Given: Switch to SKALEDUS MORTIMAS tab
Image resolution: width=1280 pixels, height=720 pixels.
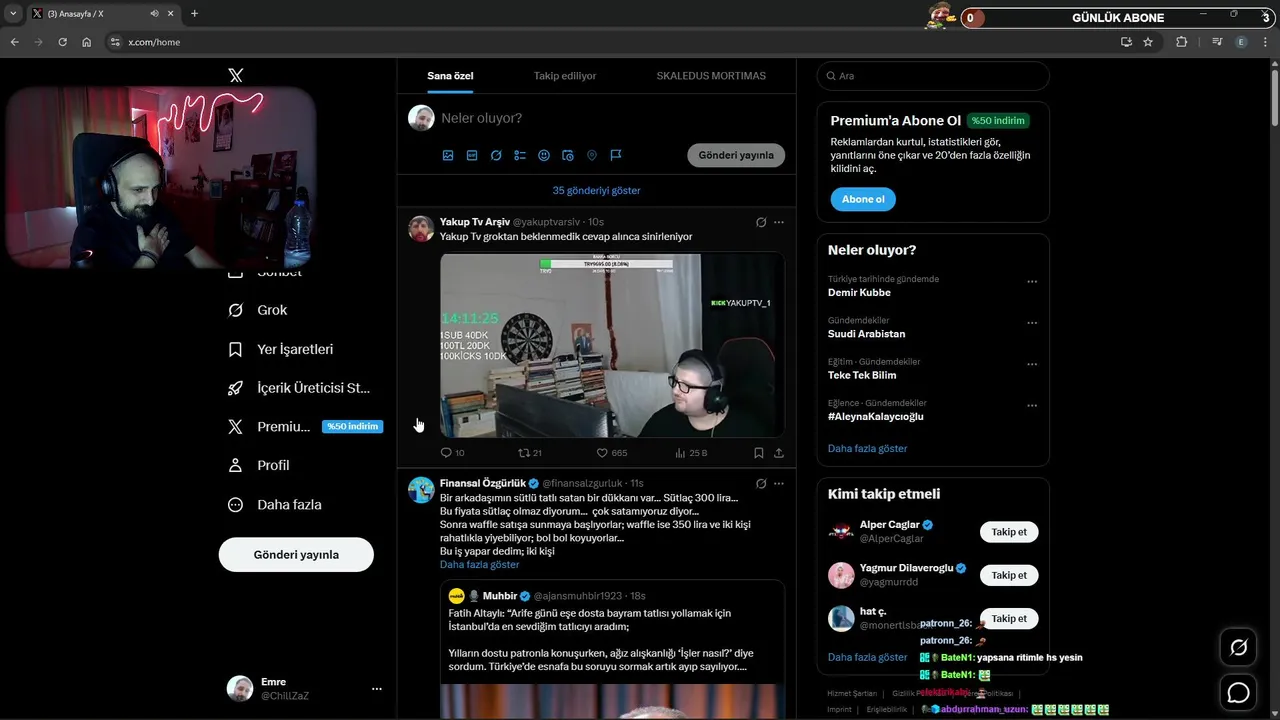Looking at the screenshot, I should 711,76.
